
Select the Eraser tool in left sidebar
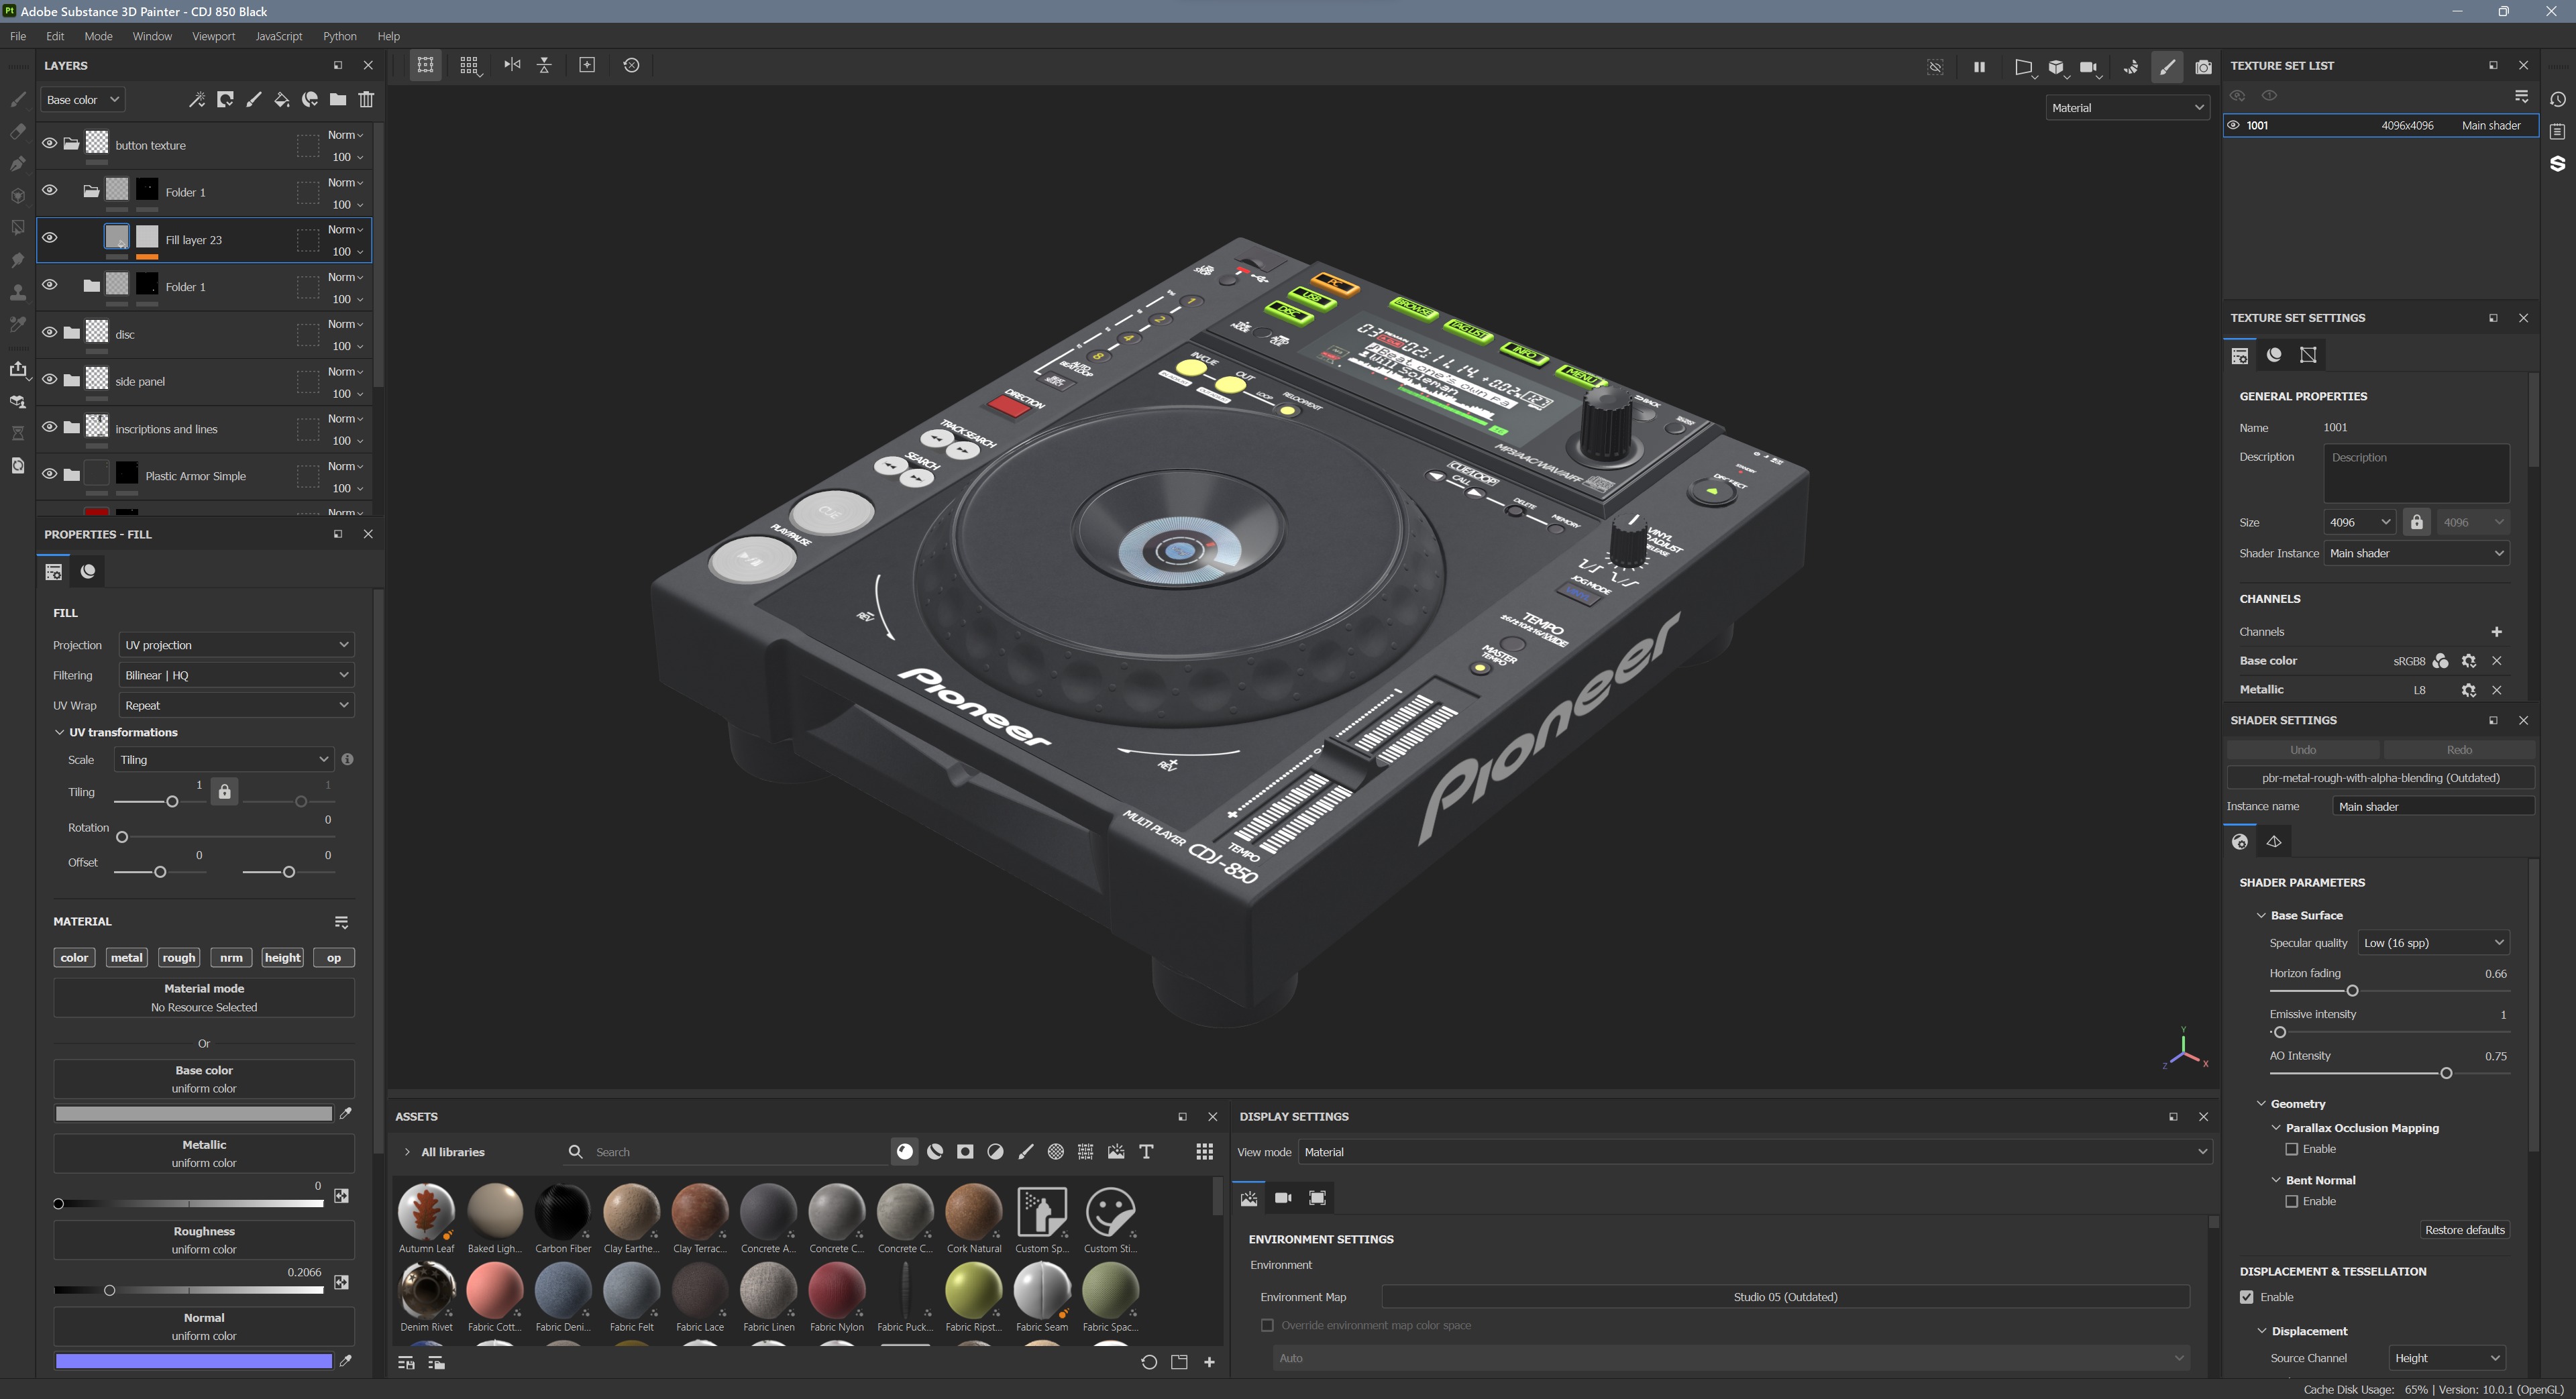(x=17, y=131)
